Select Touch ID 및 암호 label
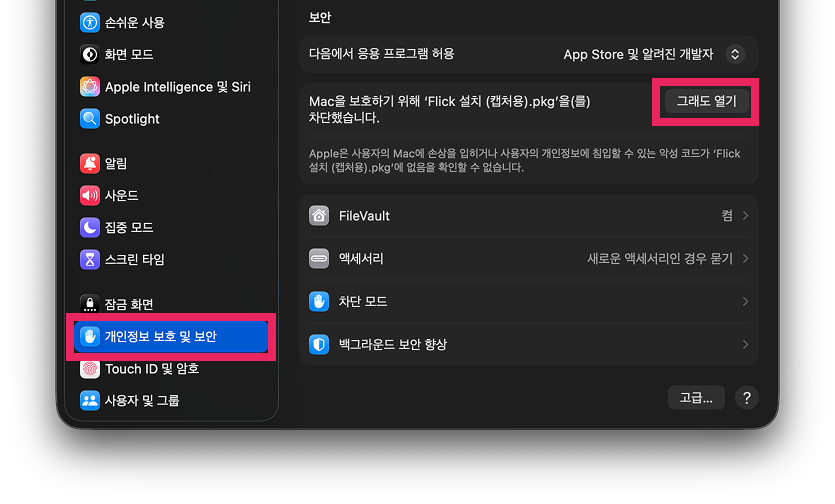This screenshot has height=504, width=835. pos(152,369)
